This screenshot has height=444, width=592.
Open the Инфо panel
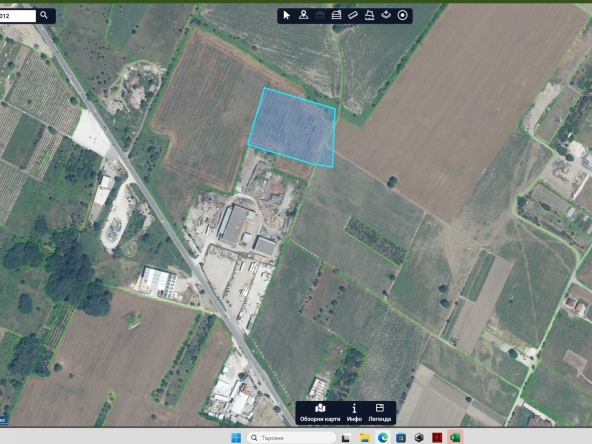[x=354, y=413]
